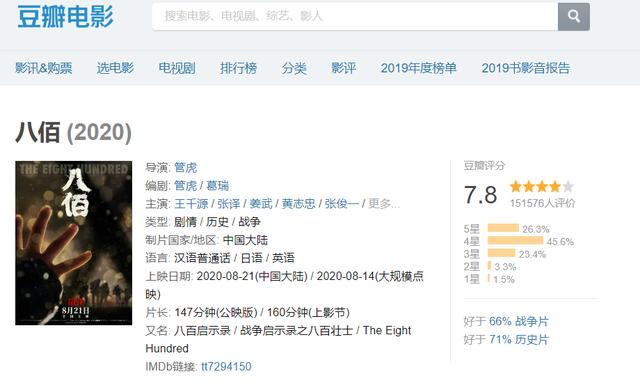This screenshot has height=390, width=640.
Task: Open 71% 历史片 comparison link
Action: (518, 339)
